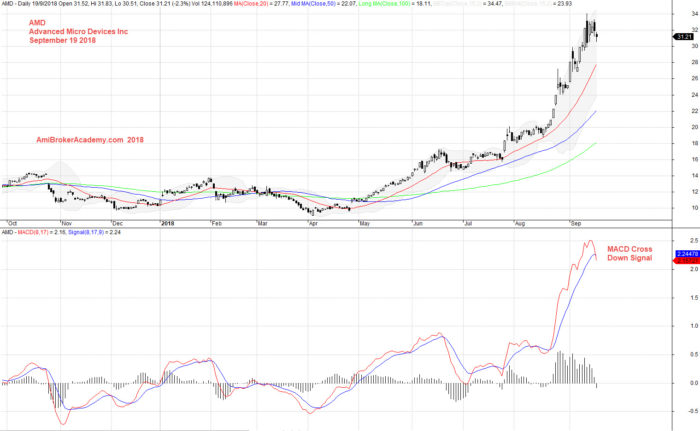The height and width of the screenshot is (431, 700).
Task: Click the 'Apr' month label
Action: [313, 223]
